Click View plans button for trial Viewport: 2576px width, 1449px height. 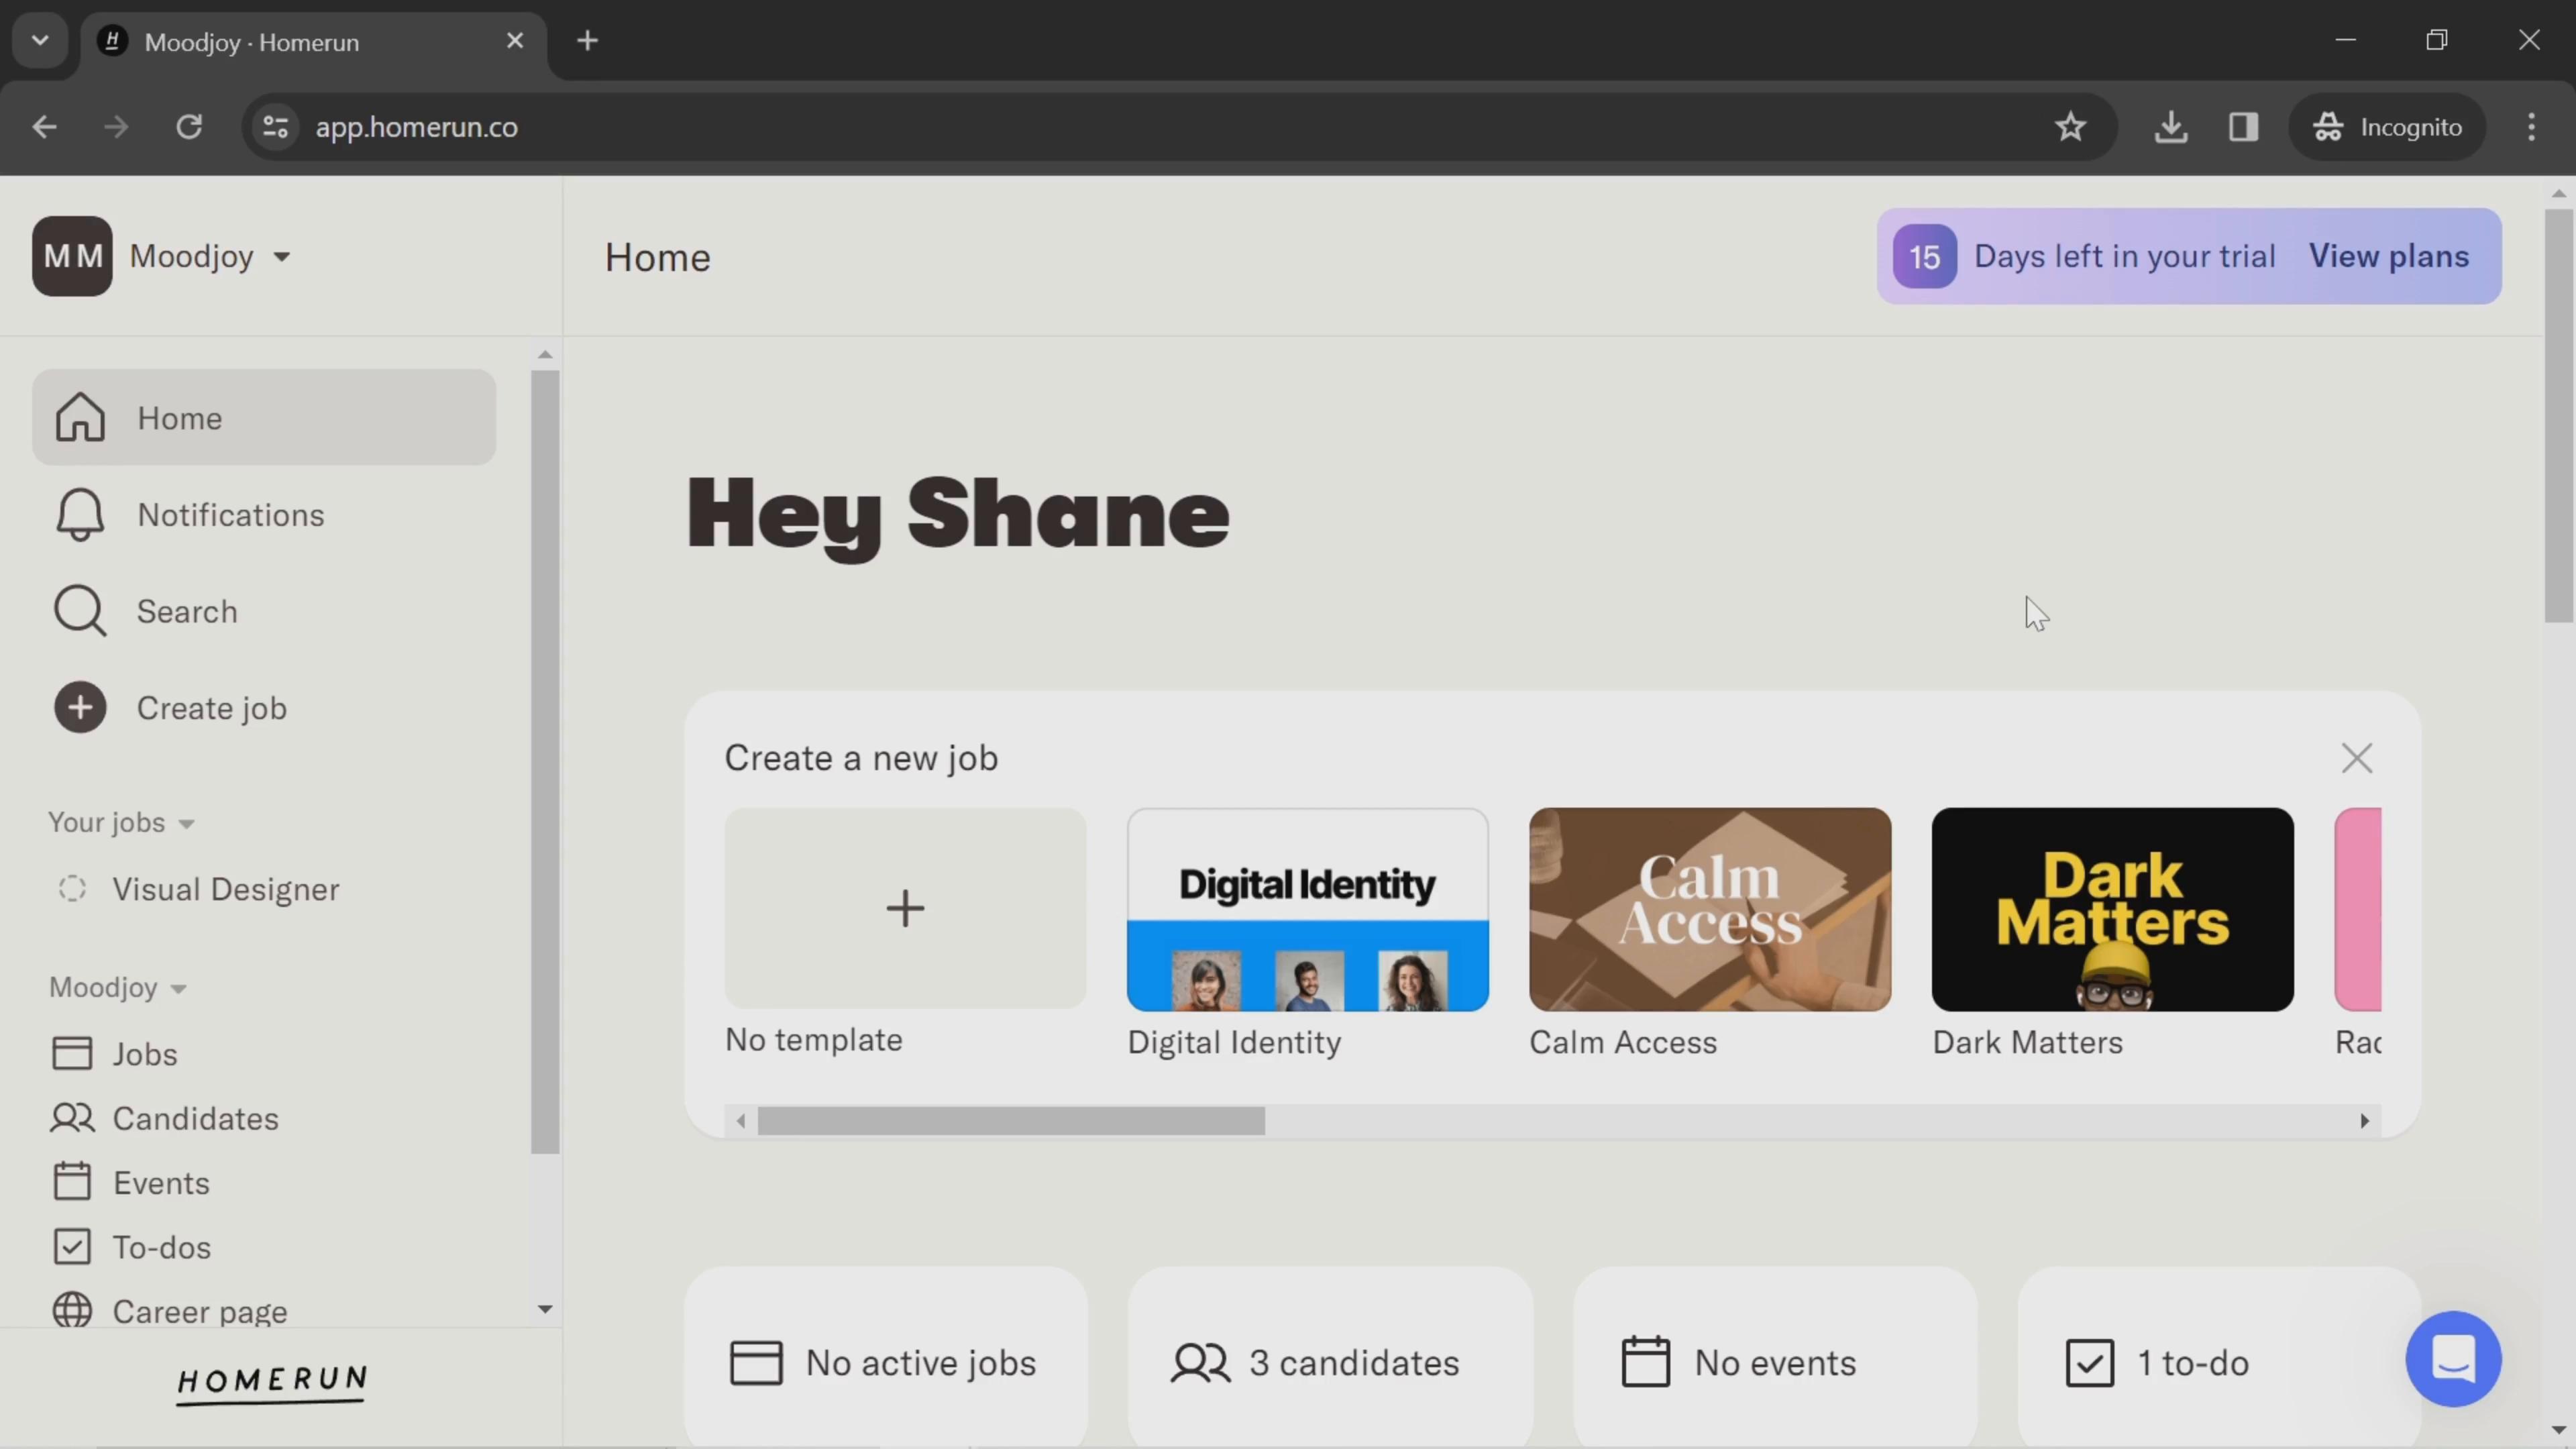point(2390,255)
